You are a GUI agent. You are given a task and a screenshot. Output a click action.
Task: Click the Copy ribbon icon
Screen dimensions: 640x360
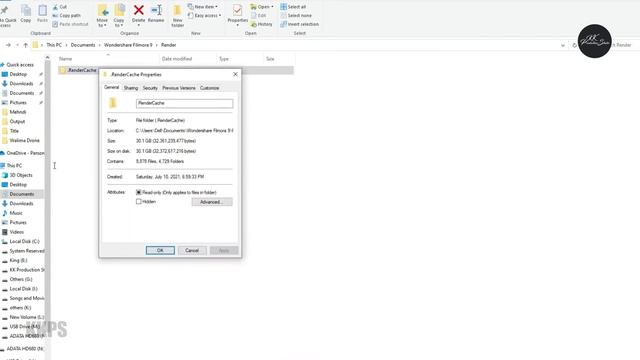26,13
